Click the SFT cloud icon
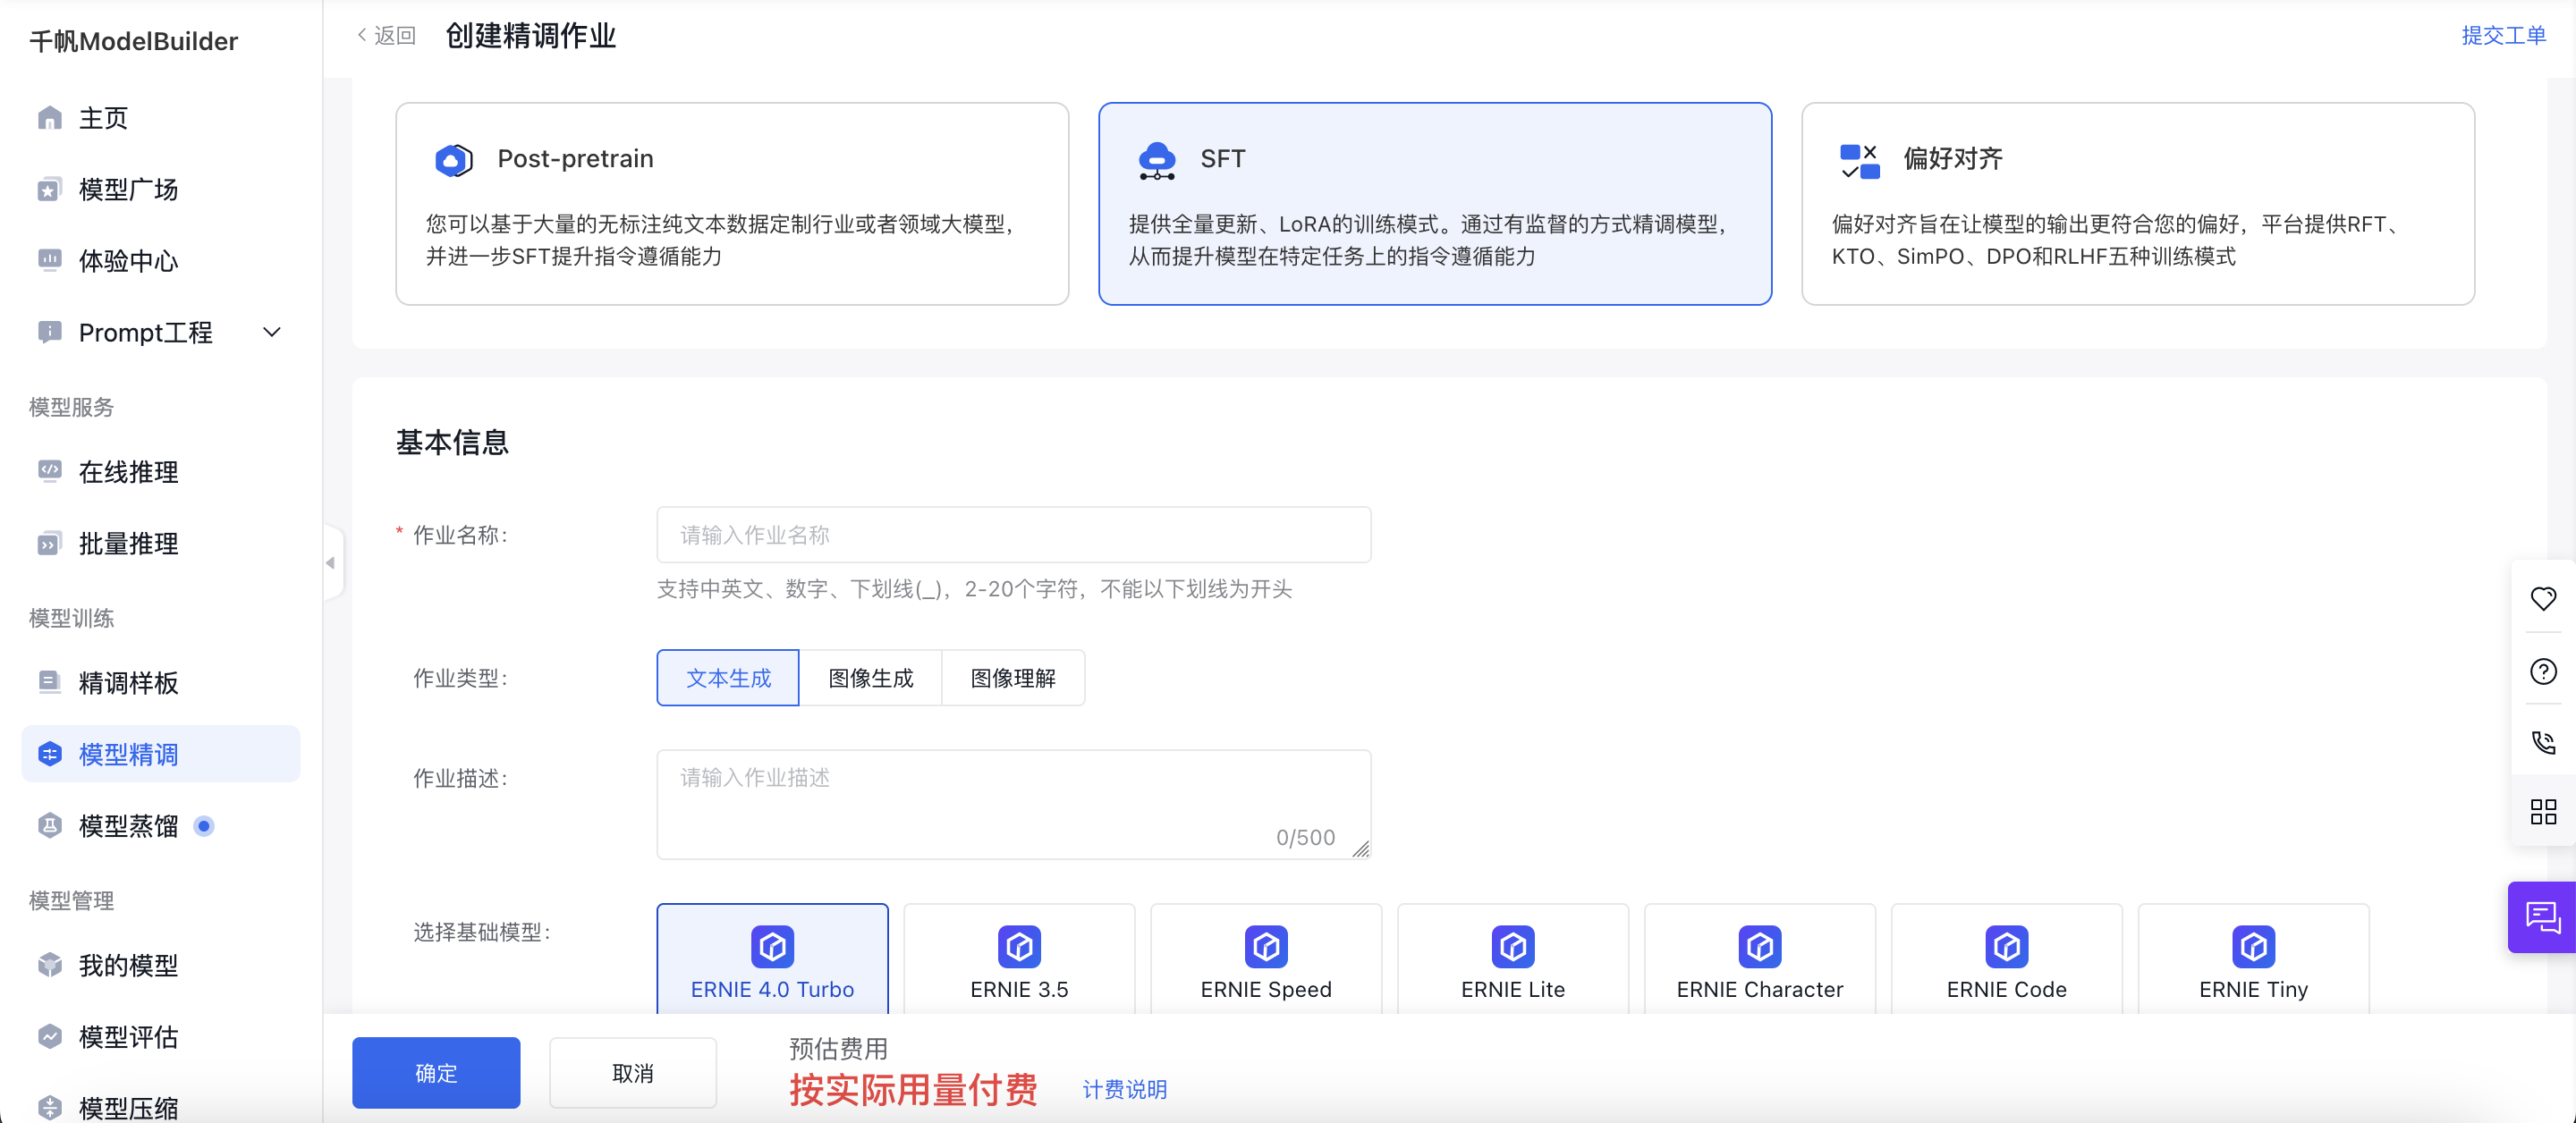The height and width of the screenshot is (1123, 2576). (x=1157, y=160)
